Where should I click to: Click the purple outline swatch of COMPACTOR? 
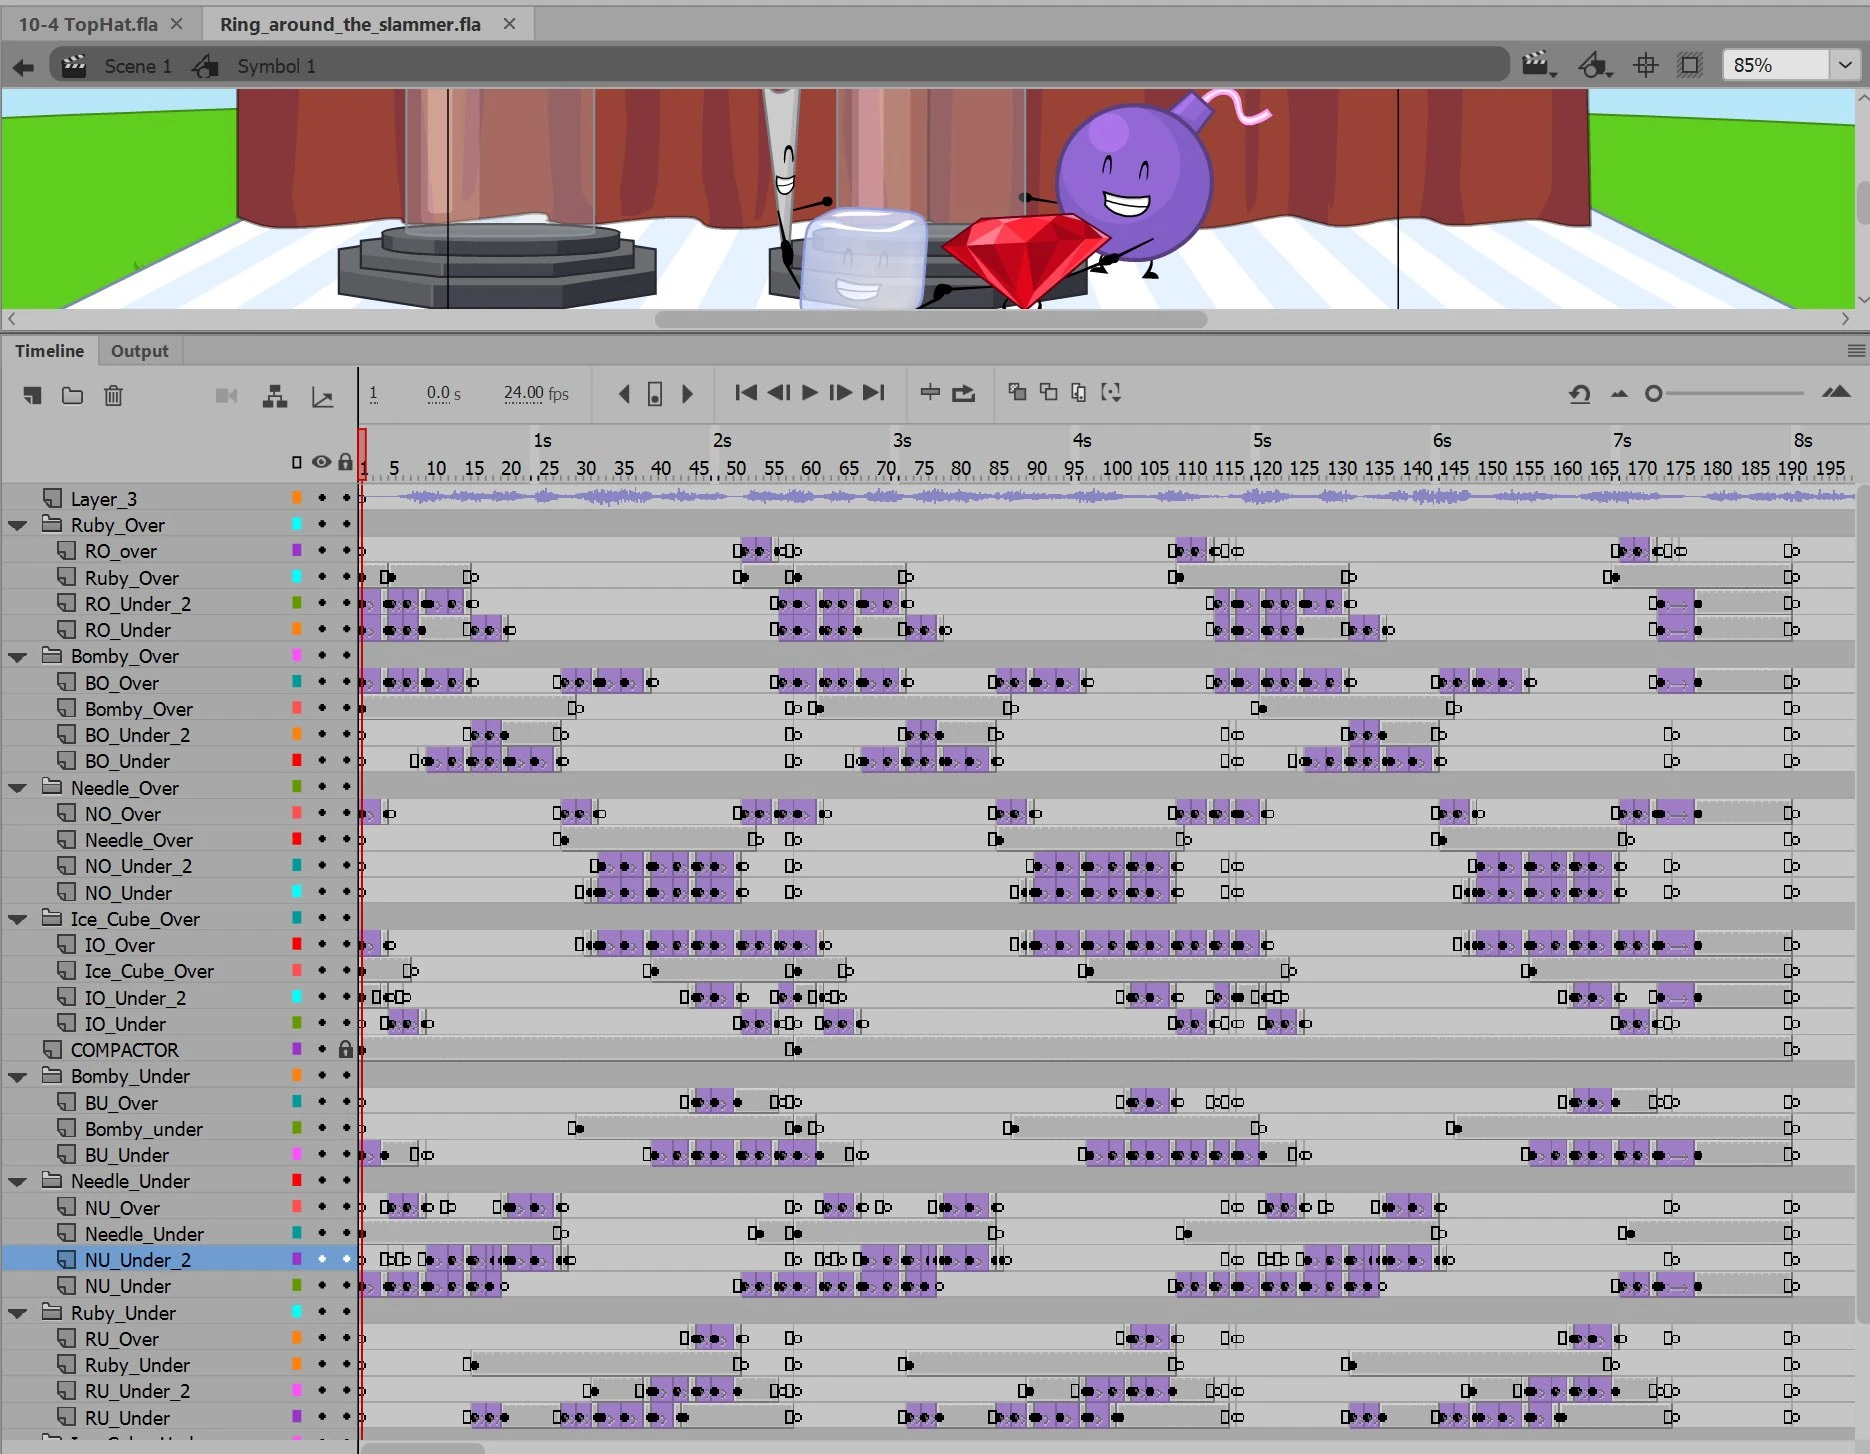coord(297,1049)
